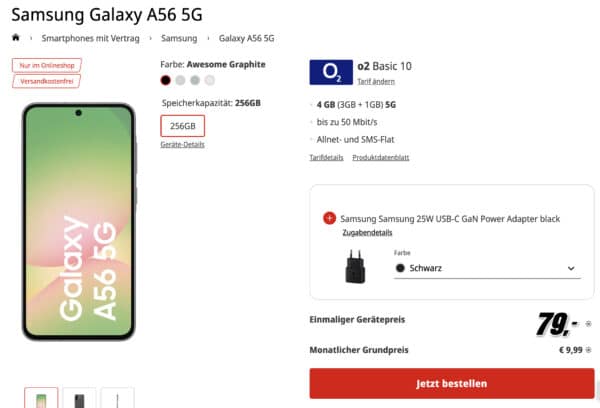Viewport: 600px width, 408px height.
Task: Click the red plus icon beside the Power Adapter
Action: (x=329, y=218)
